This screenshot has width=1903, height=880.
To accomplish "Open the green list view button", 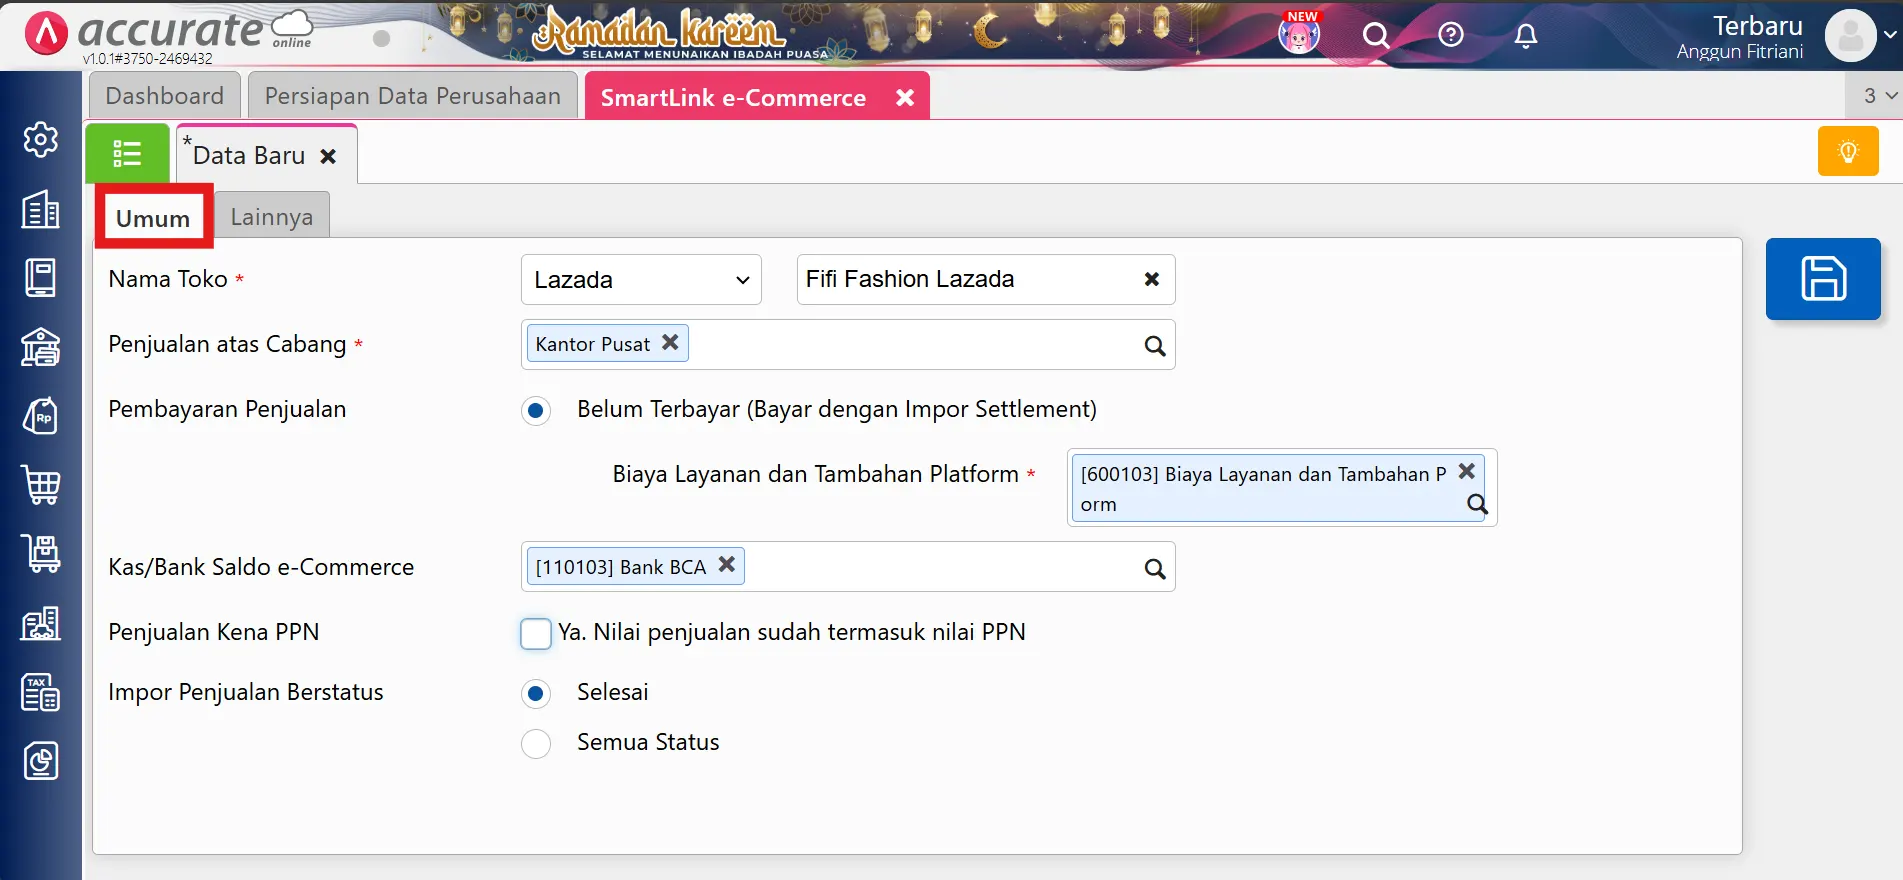I will (x=127, y=153).
